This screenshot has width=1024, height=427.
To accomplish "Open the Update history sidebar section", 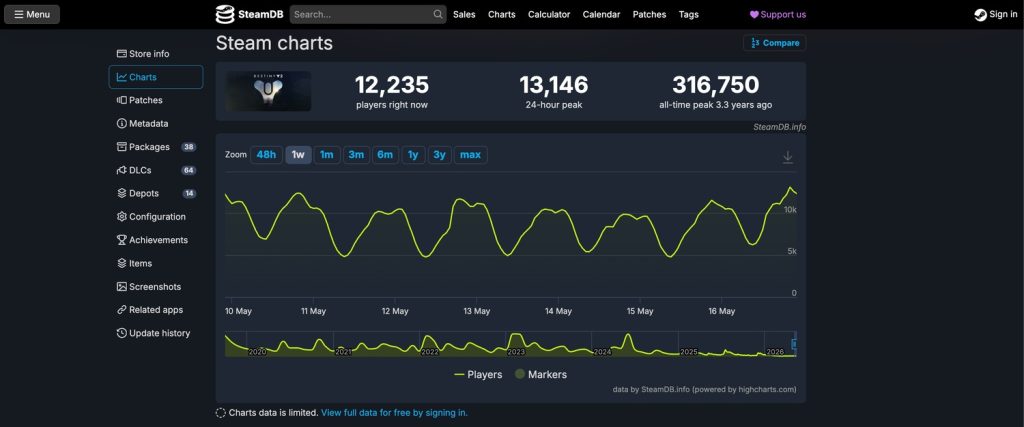I will (x=155, y=333).
